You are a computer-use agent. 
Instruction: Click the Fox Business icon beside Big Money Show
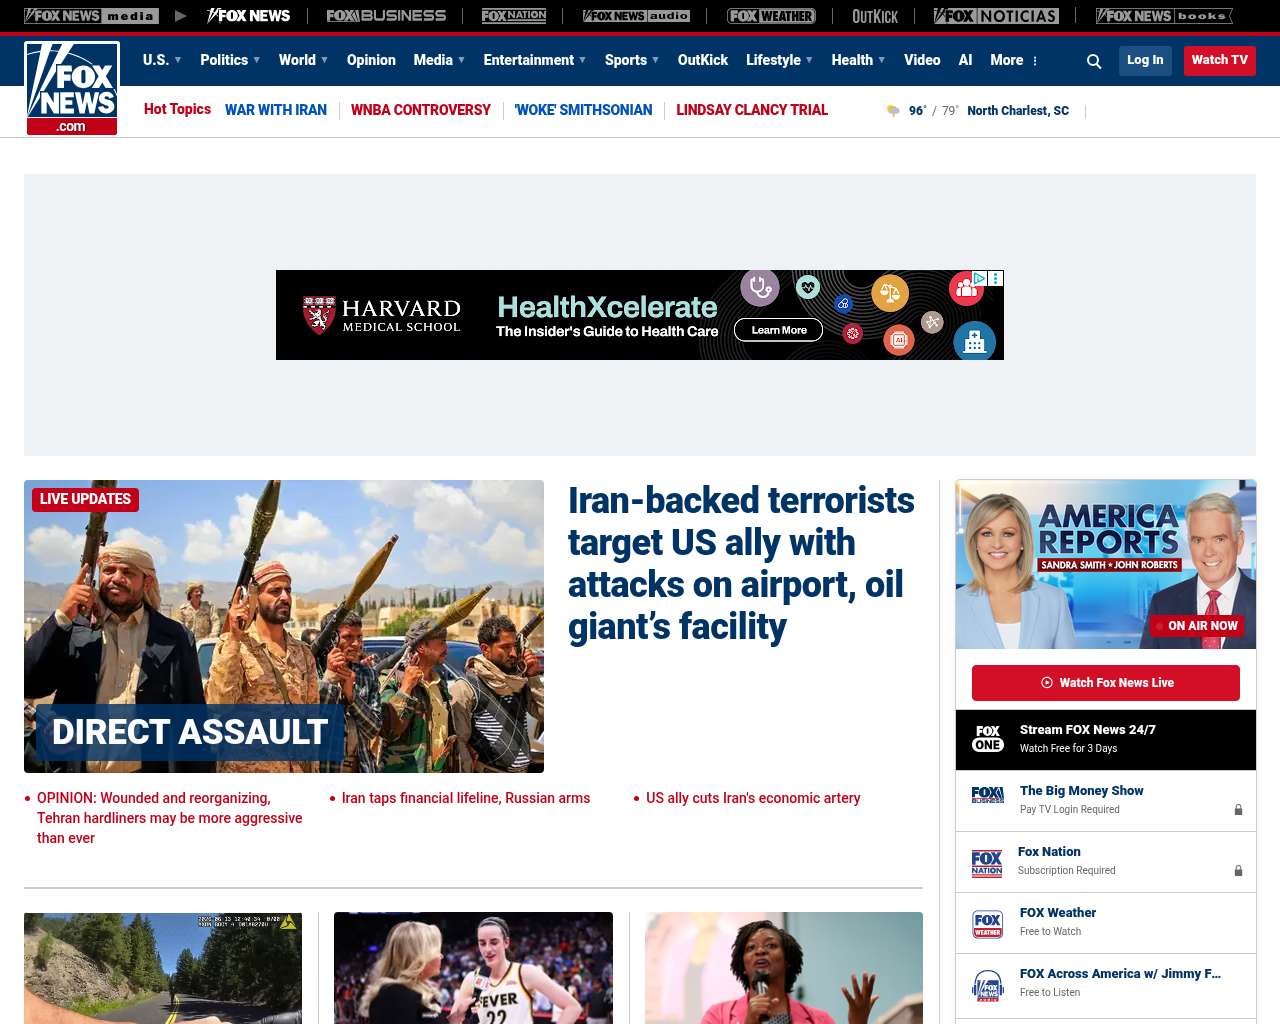coord(988,795)
